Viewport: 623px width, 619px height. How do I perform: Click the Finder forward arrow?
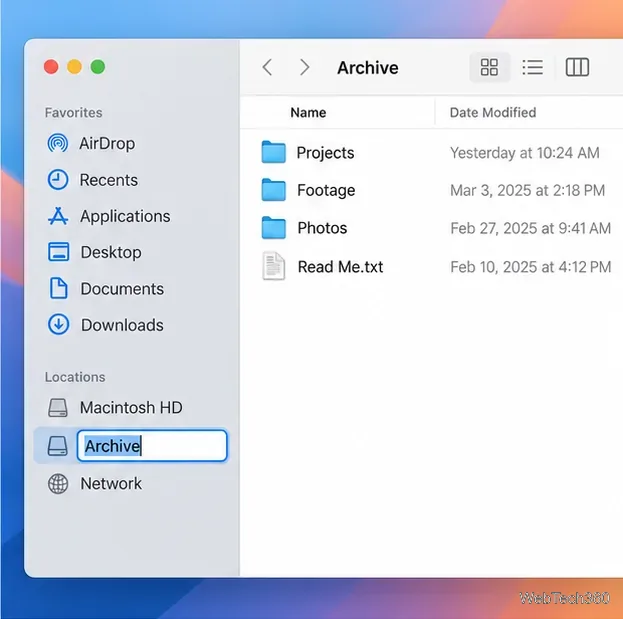pos(304,67)
